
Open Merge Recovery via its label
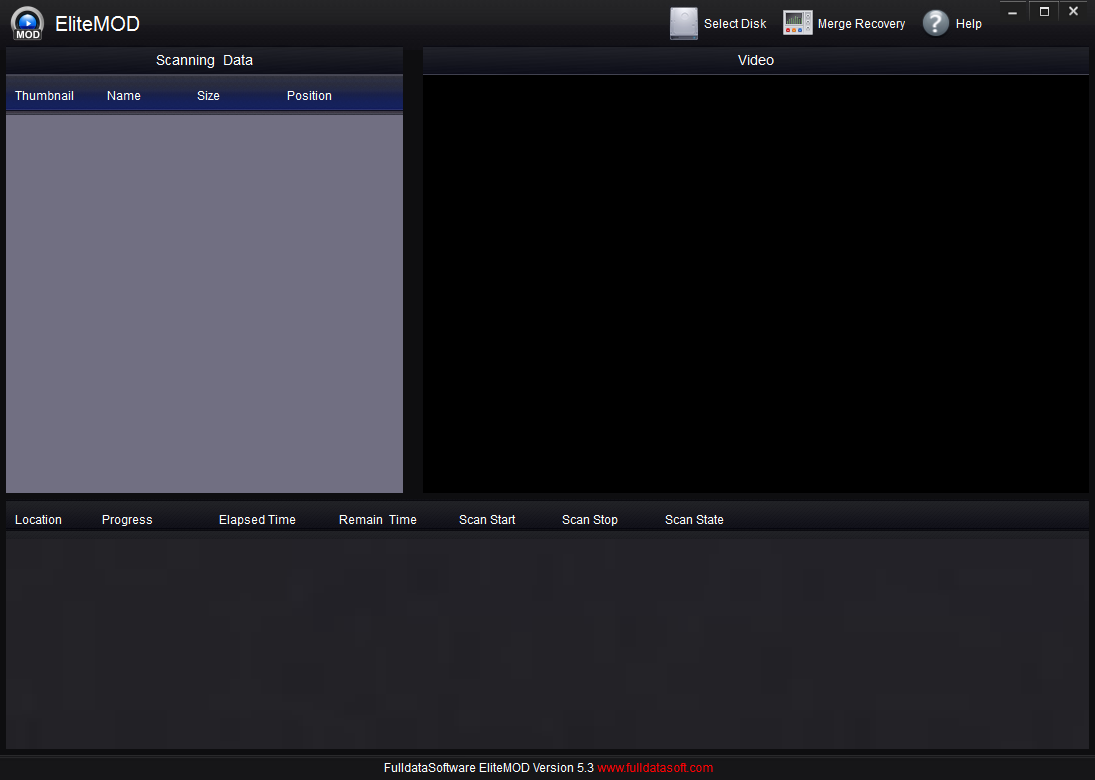point(861,24)
